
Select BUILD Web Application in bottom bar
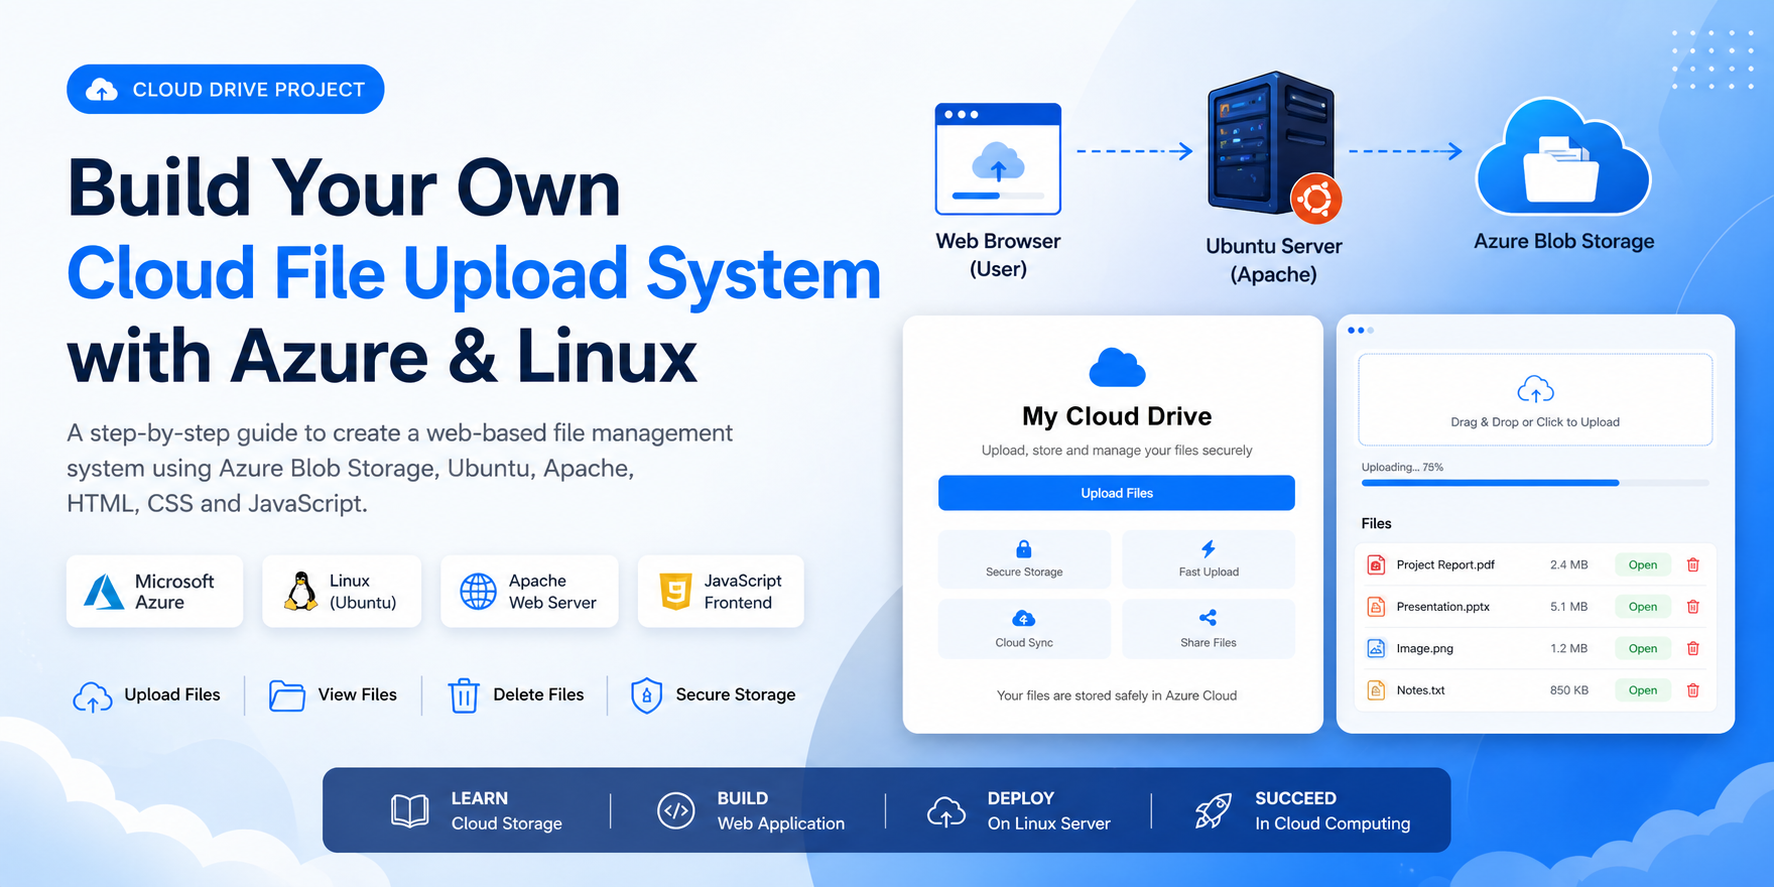point(751,811)
